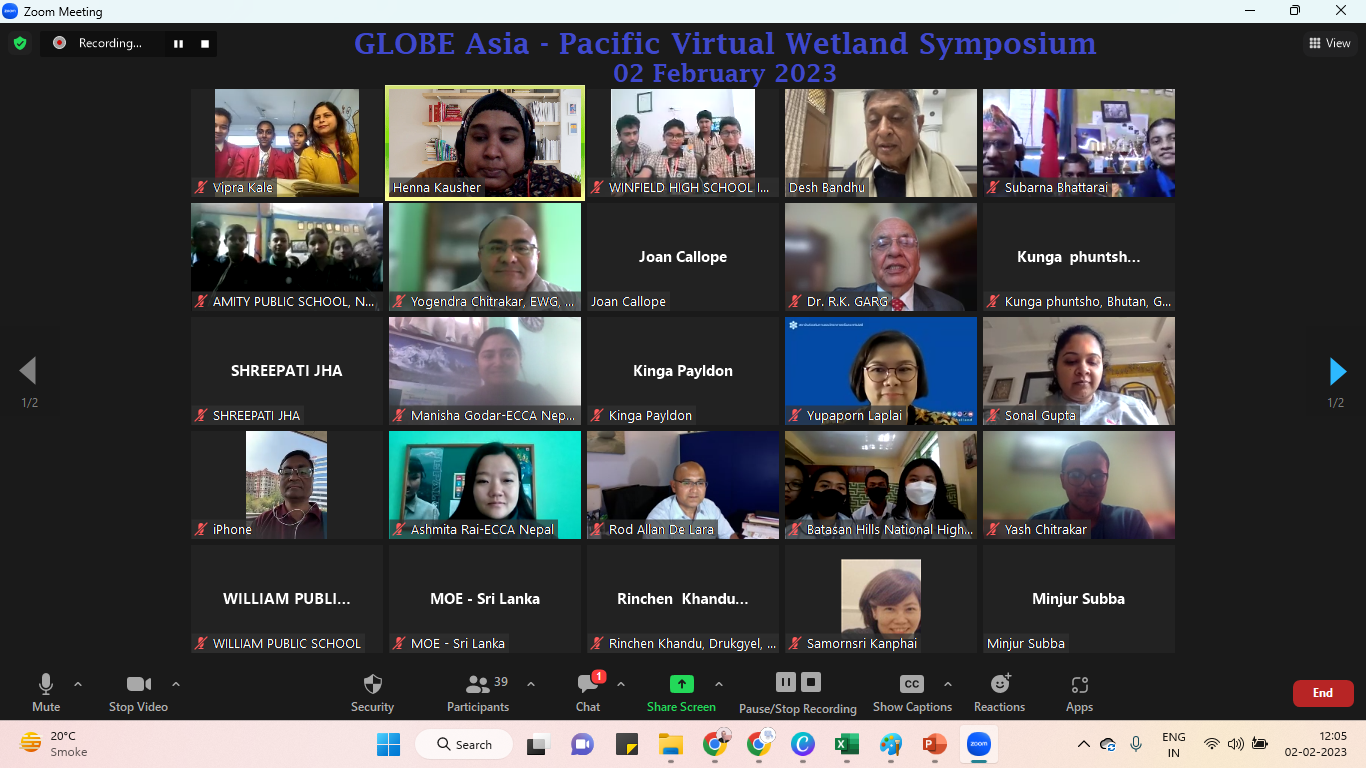Pause the recording in the bottom toolbar
The image size is (1366, 768).
click(786, 682)
